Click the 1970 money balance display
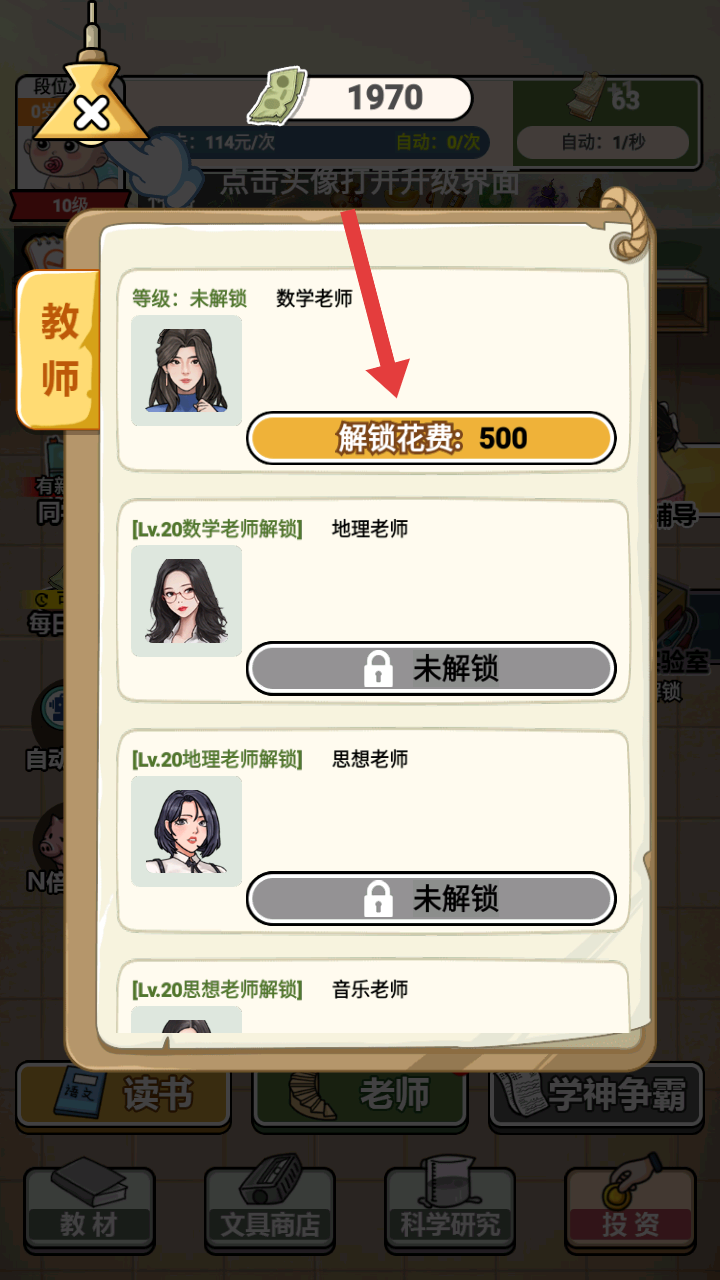720x1280 pixels. [x=385, y=98]
